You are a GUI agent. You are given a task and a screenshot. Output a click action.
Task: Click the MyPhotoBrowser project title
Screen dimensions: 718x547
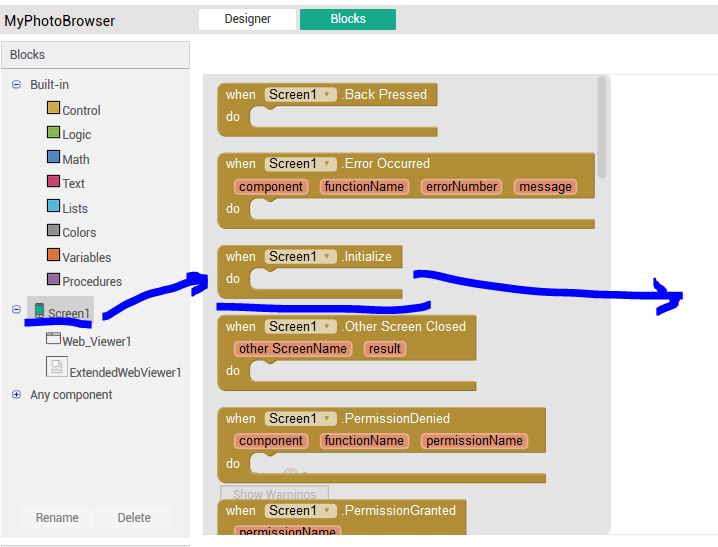pos(60,21)
